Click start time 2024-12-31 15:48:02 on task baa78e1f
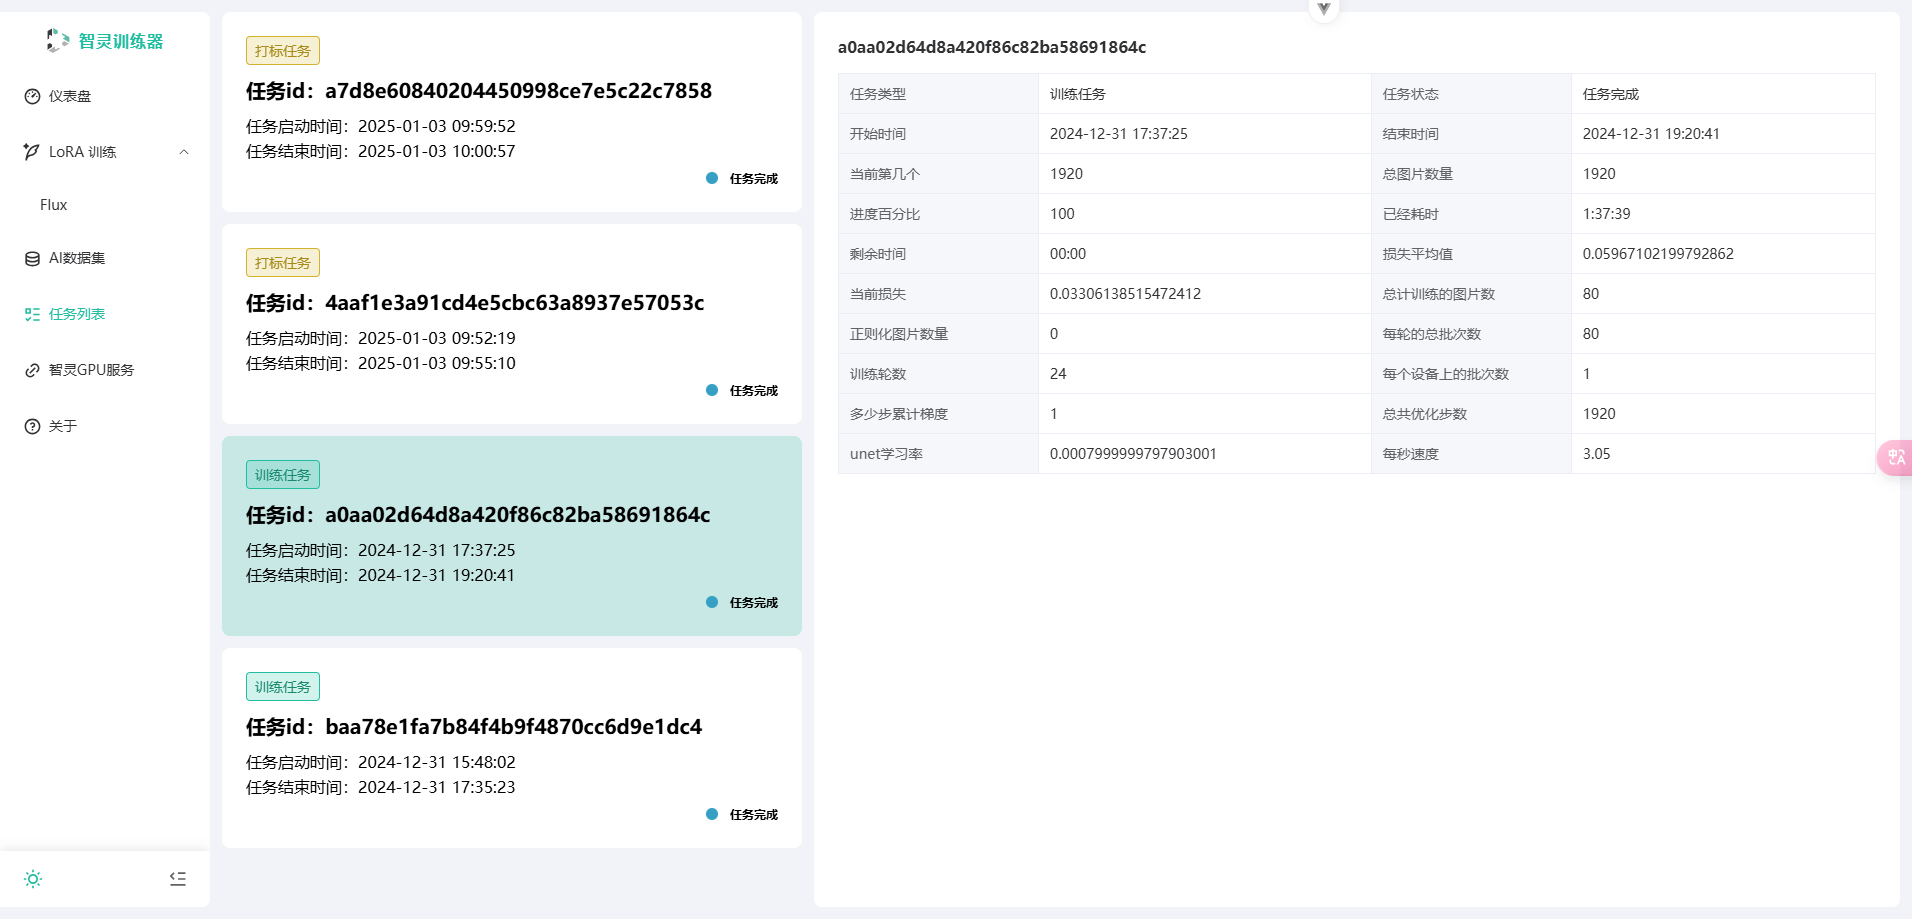Screen dimensions: 1920x919 point(437,762)
